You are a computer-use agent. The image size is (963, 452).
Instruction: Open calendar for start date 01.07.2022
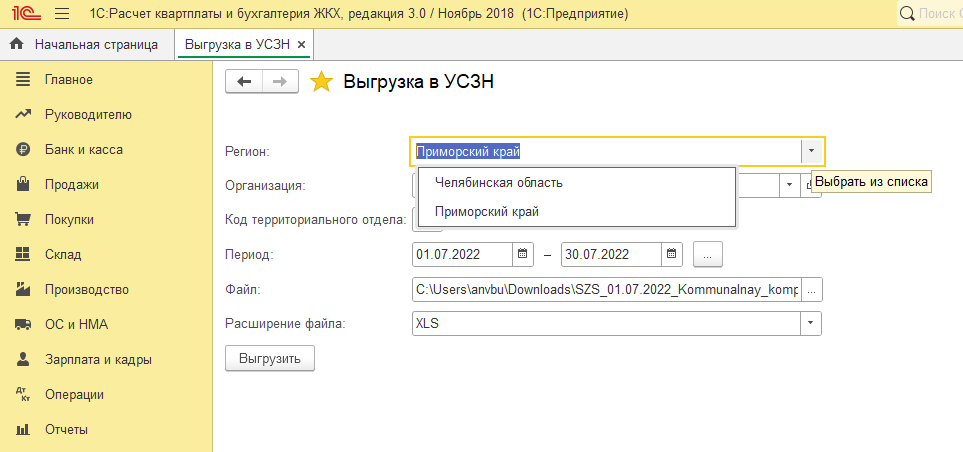pyautogui.click(x=522, y=254)
